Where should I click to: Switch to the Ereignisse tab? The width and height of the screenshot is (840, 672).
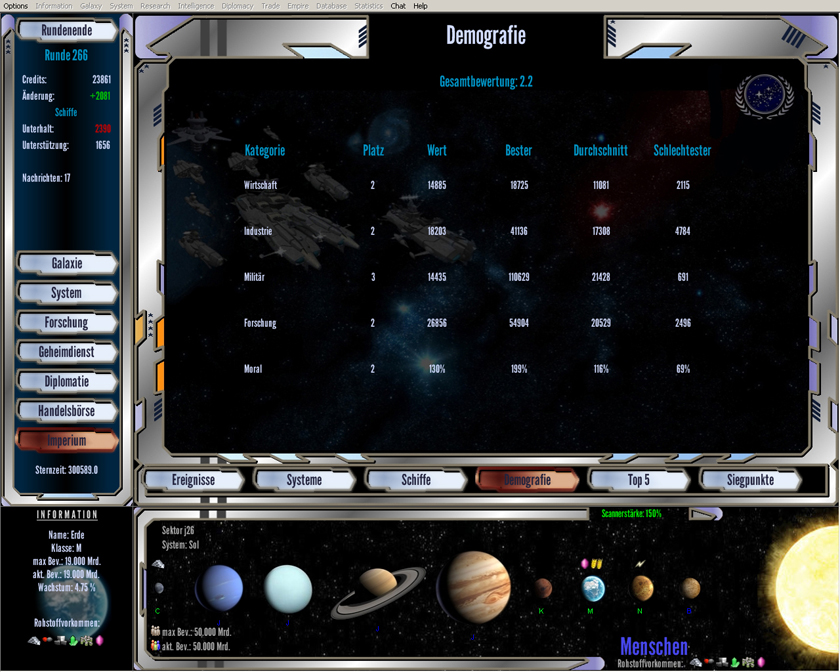[x=193, y=480]
